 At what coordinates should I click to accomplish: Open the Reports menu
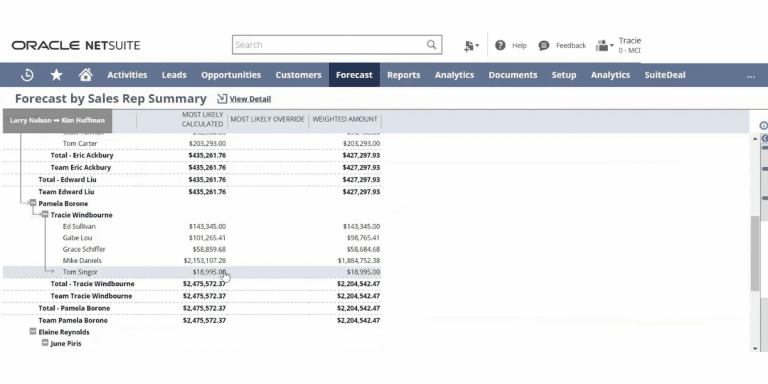404,75
